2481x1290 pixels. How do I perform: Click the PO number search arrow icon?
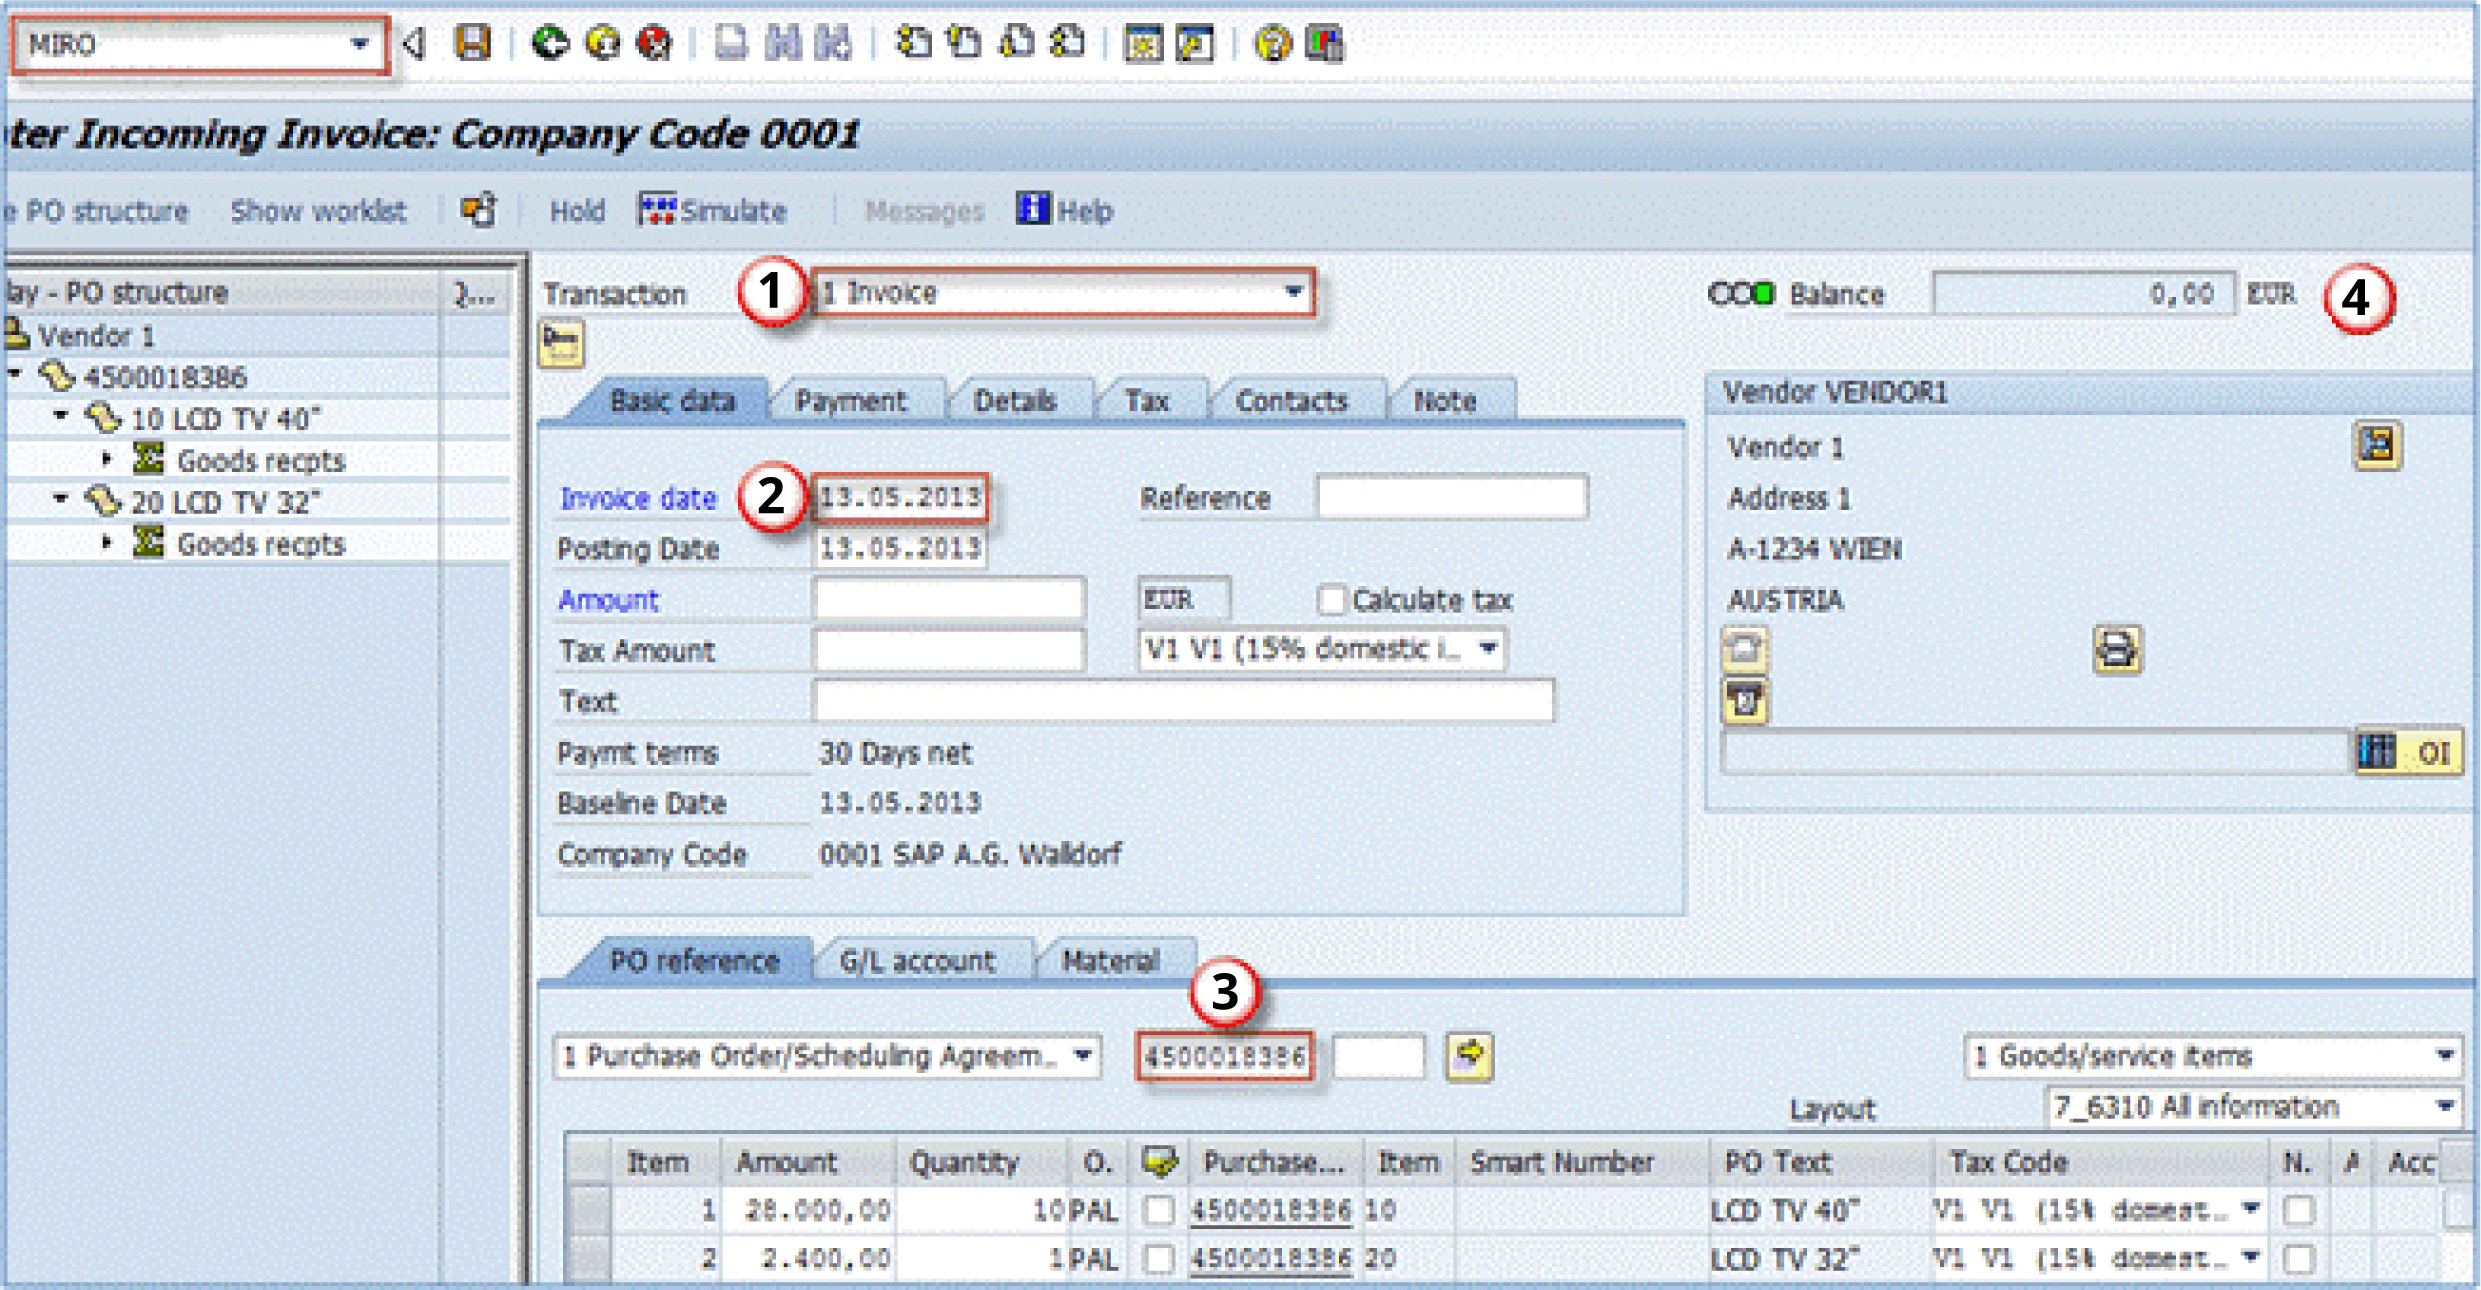1469,1056
